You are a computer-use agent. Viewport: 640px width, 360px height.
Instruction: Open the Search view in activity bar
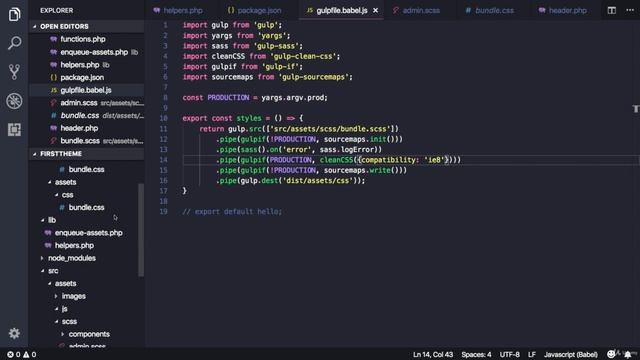click(14, 43)
